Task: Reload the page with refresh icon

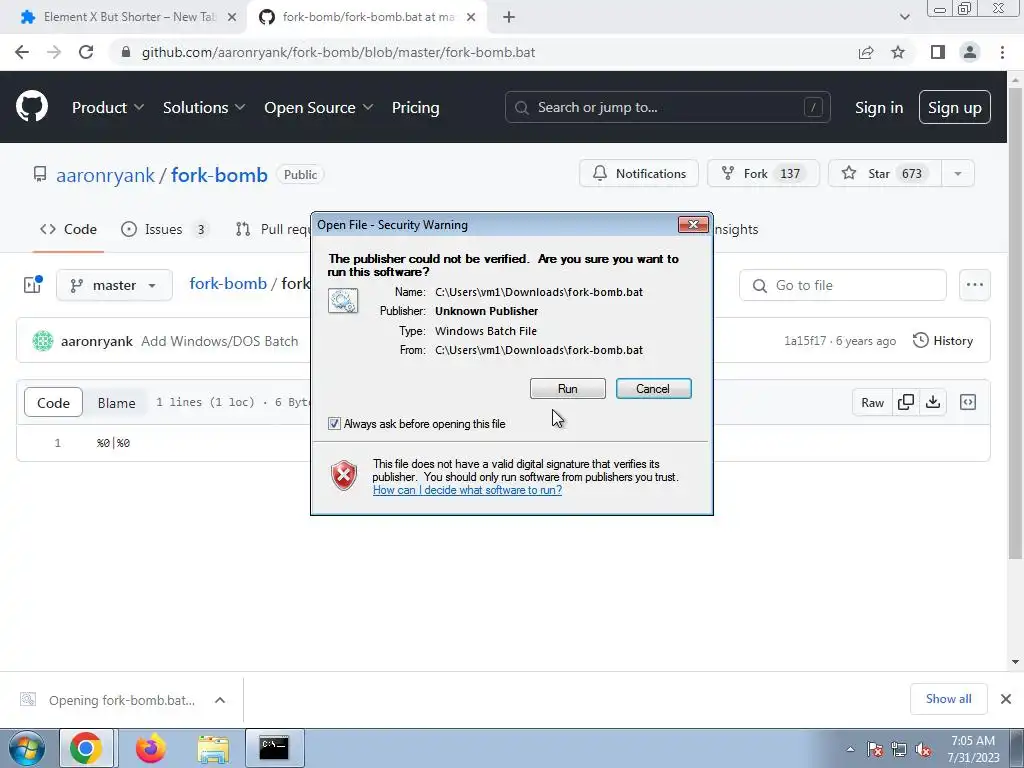Action: 86,52
